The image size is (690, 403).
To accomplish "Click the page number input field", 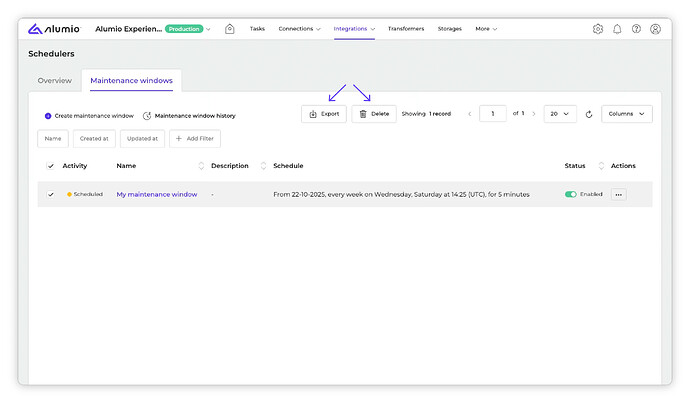I will tap(493, 114).
